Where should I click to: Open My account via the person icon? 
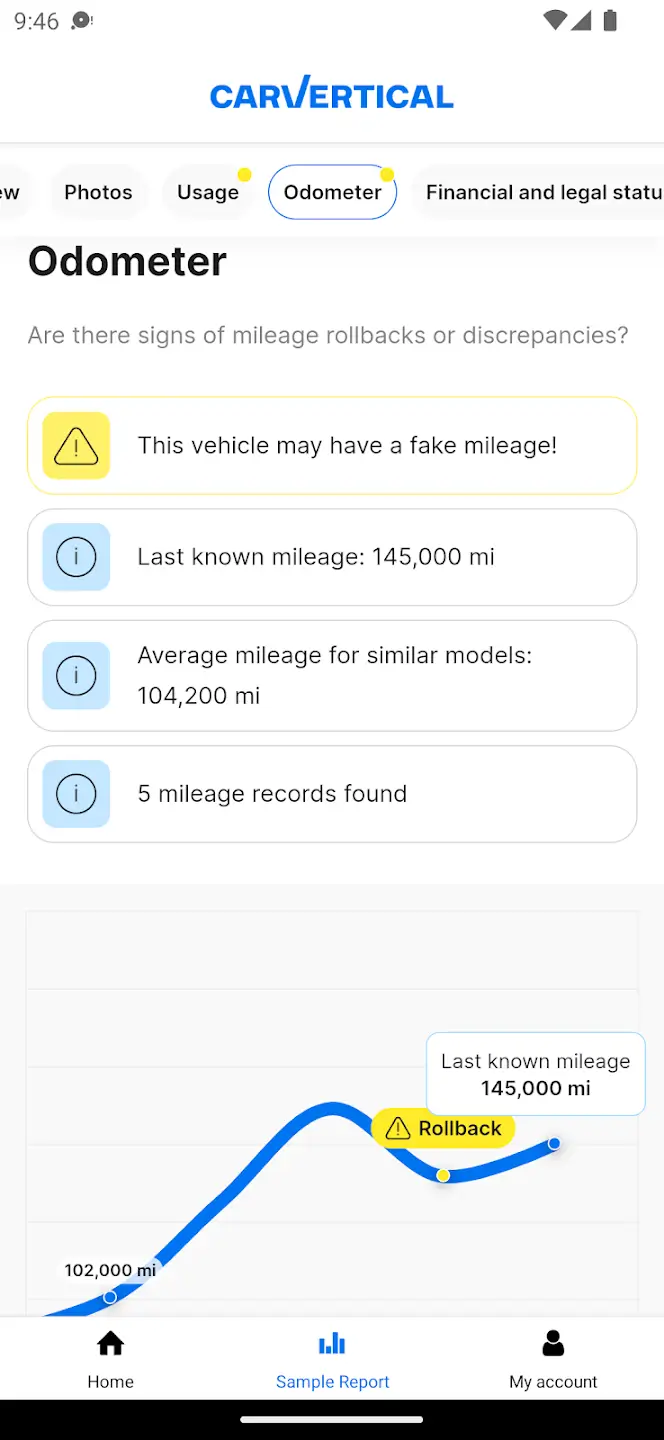tap(552, 1343)
